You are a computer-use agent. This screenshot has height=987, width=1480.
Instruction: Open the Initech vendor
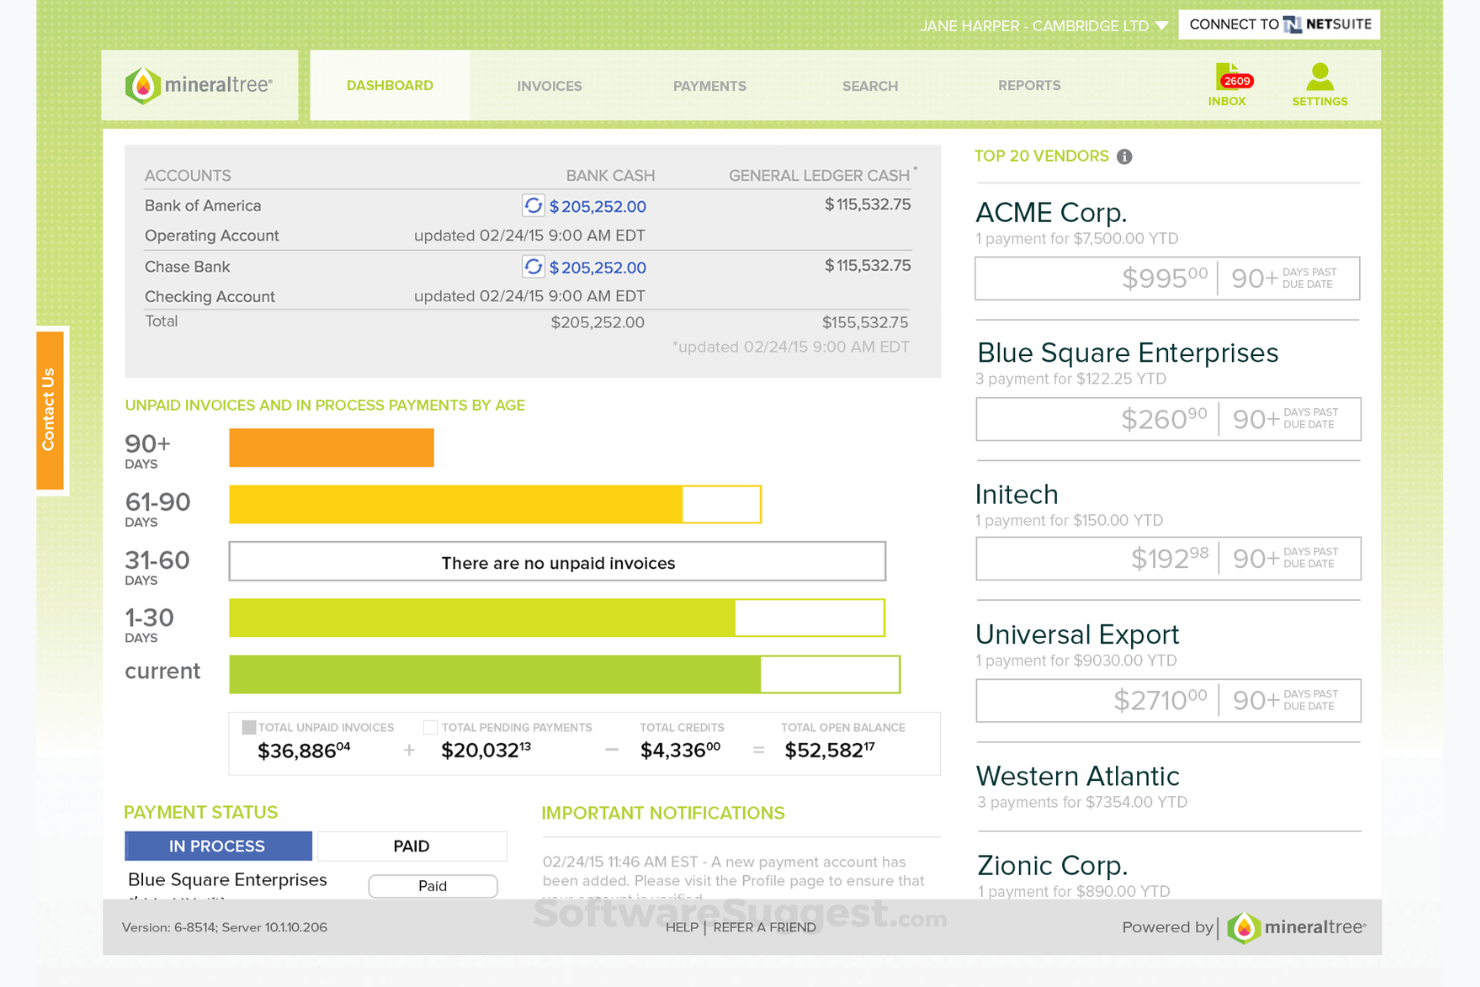(1016, 494)
